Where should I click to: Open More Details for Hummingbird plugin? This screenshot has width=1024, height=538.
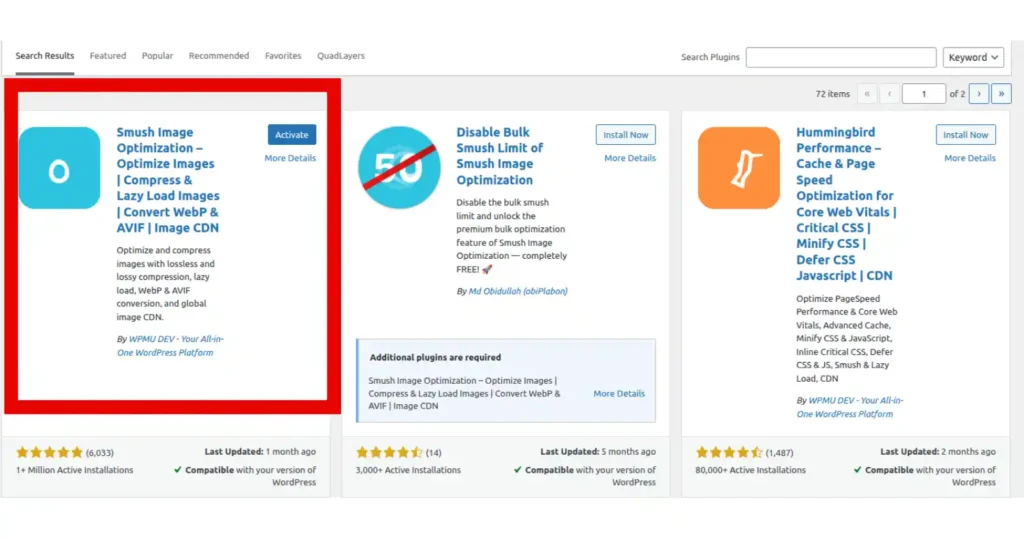click(970, 158)
